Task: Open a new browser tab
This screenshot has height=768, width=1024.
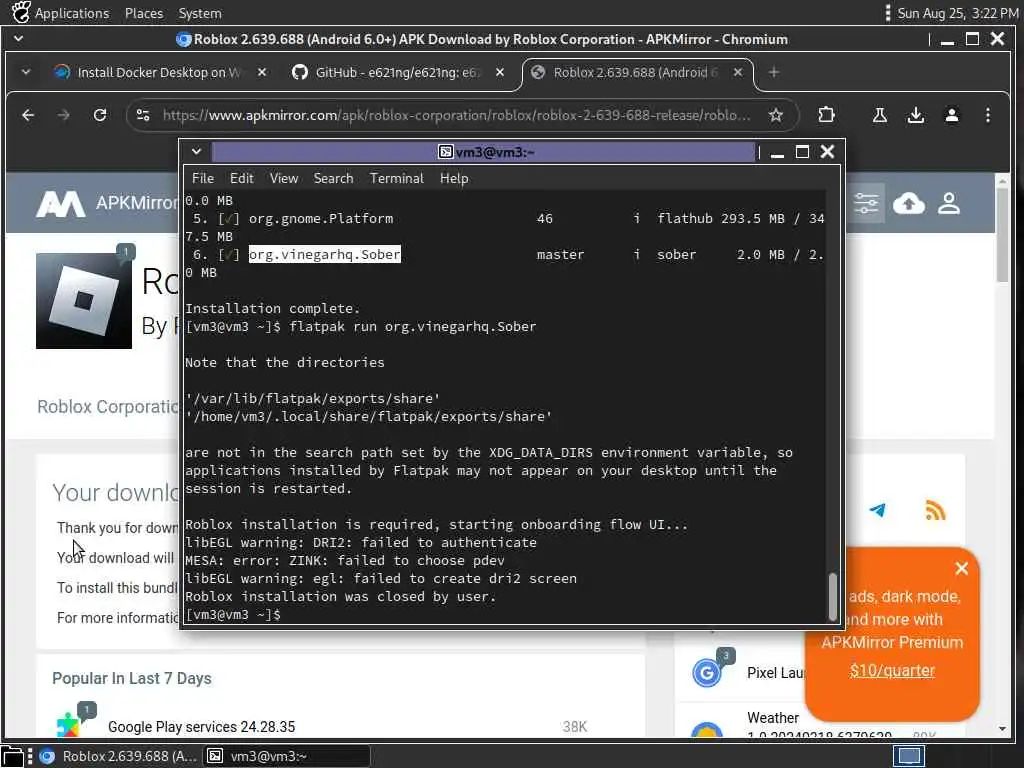Action: [774, 72]
